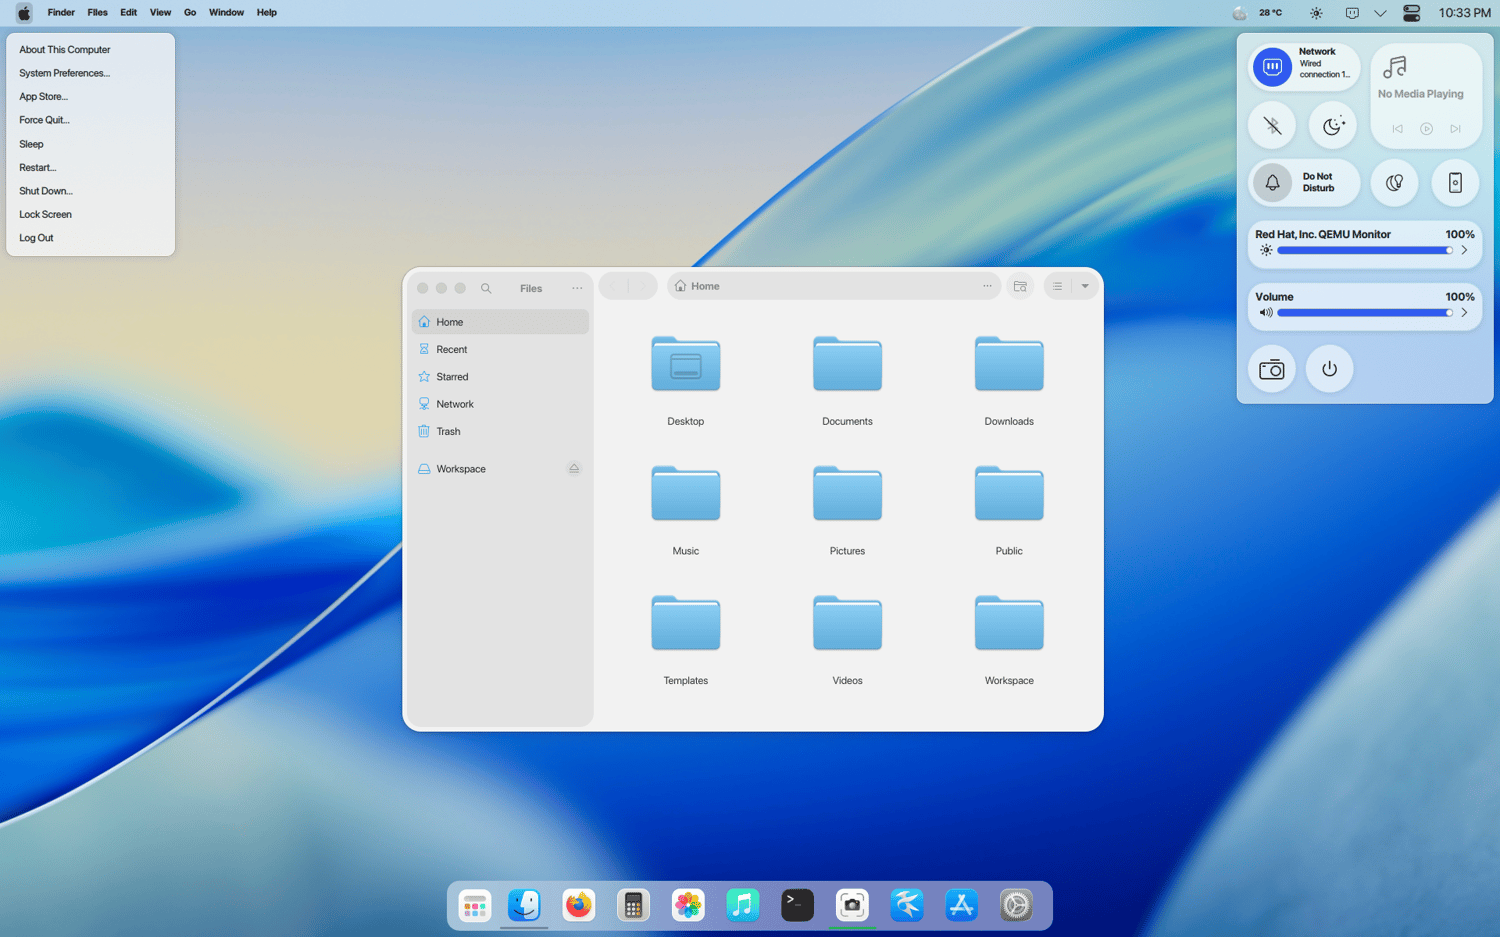Click the screenshot camera icon in control panel
The width and height of the screenshot is (1500, 937).
pyautogui.click(x=1272, y=370)
